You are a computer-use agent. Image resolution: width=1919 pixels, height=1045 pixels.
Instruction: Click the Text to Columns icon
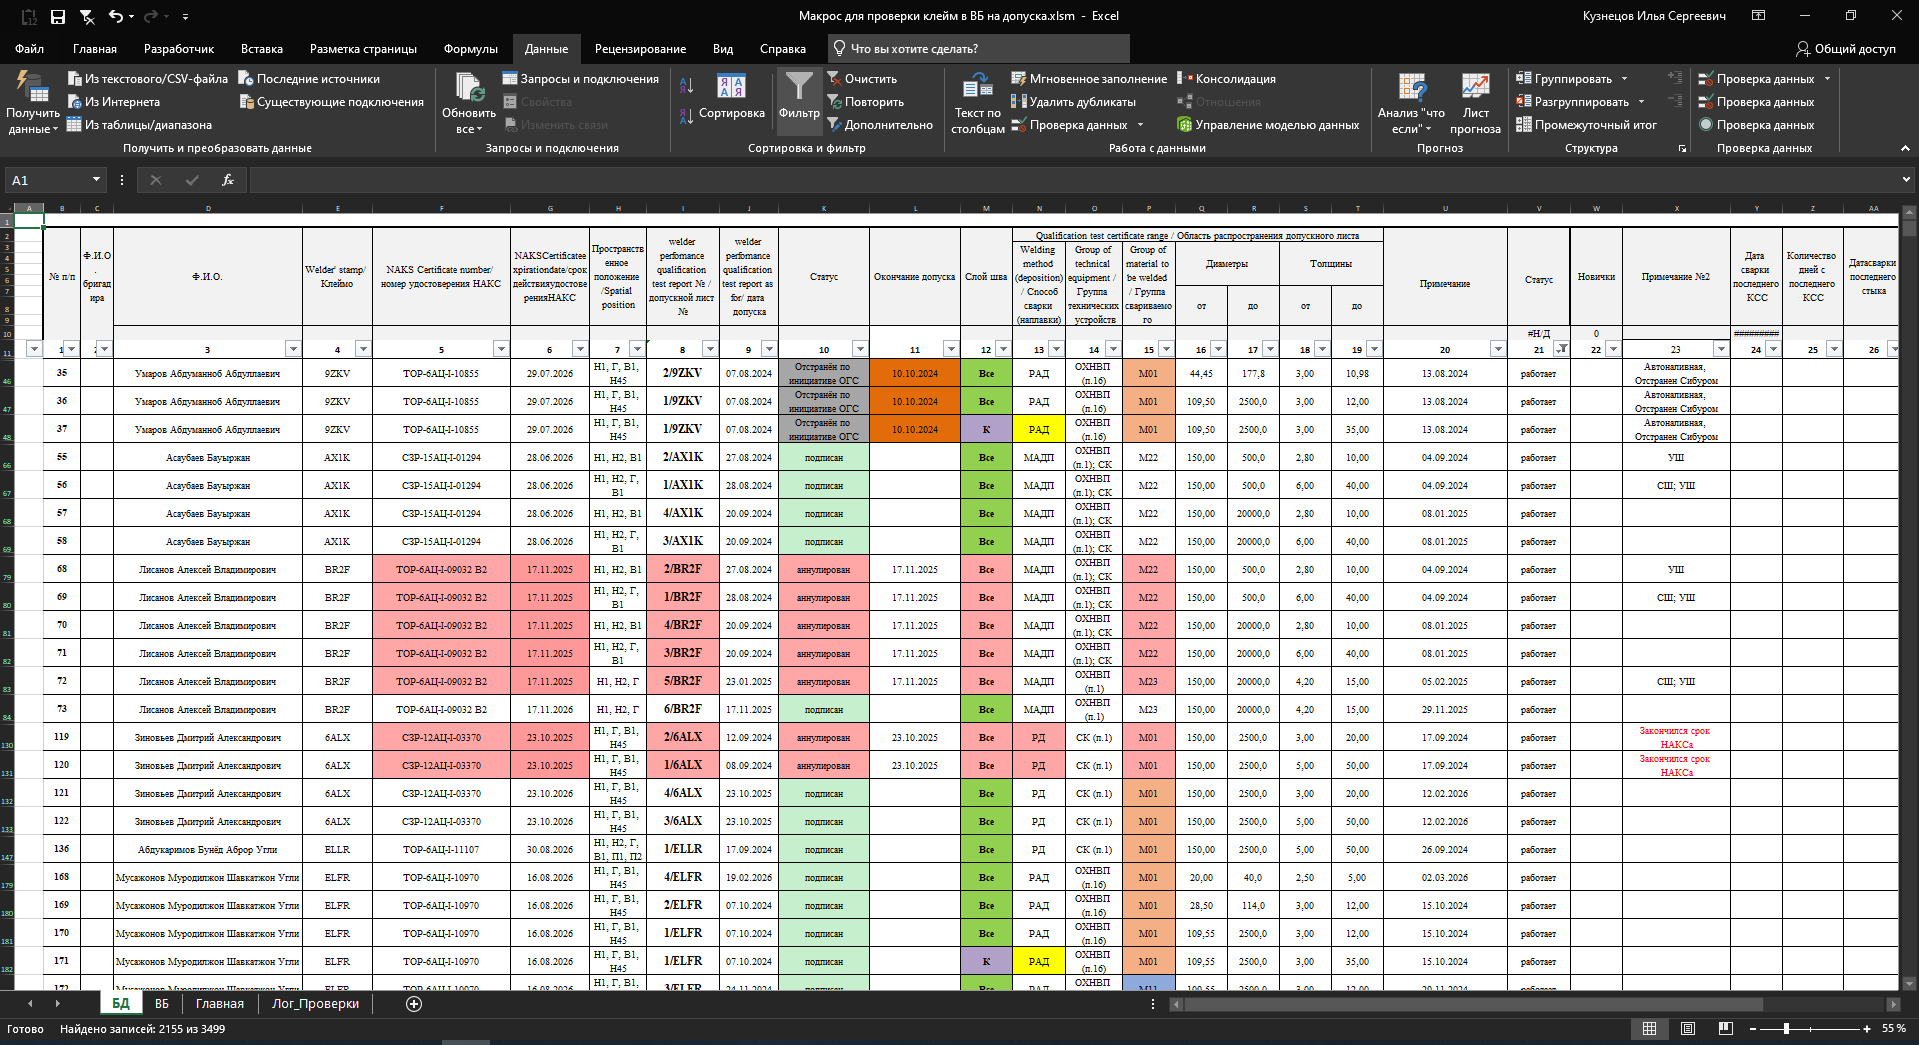pyautogui.click(x=977, y=88)
